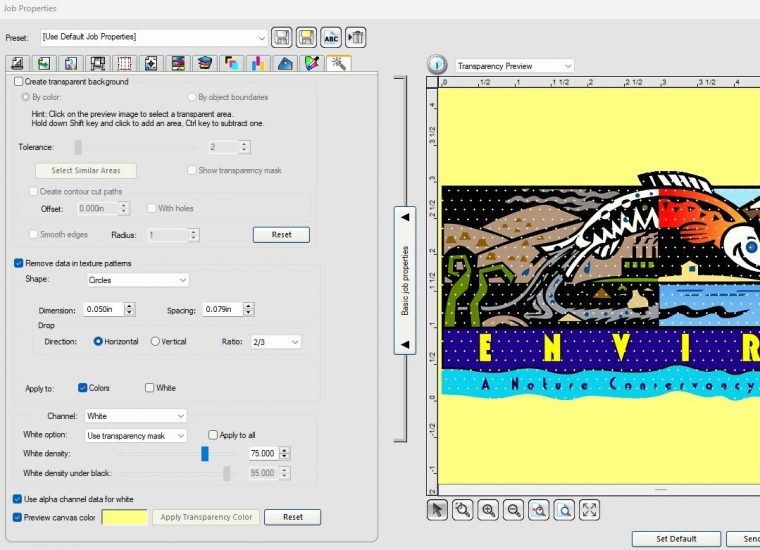Uncheck Preview canvas color checkbox
Screen dimensions: 760x550
[17, 517]
